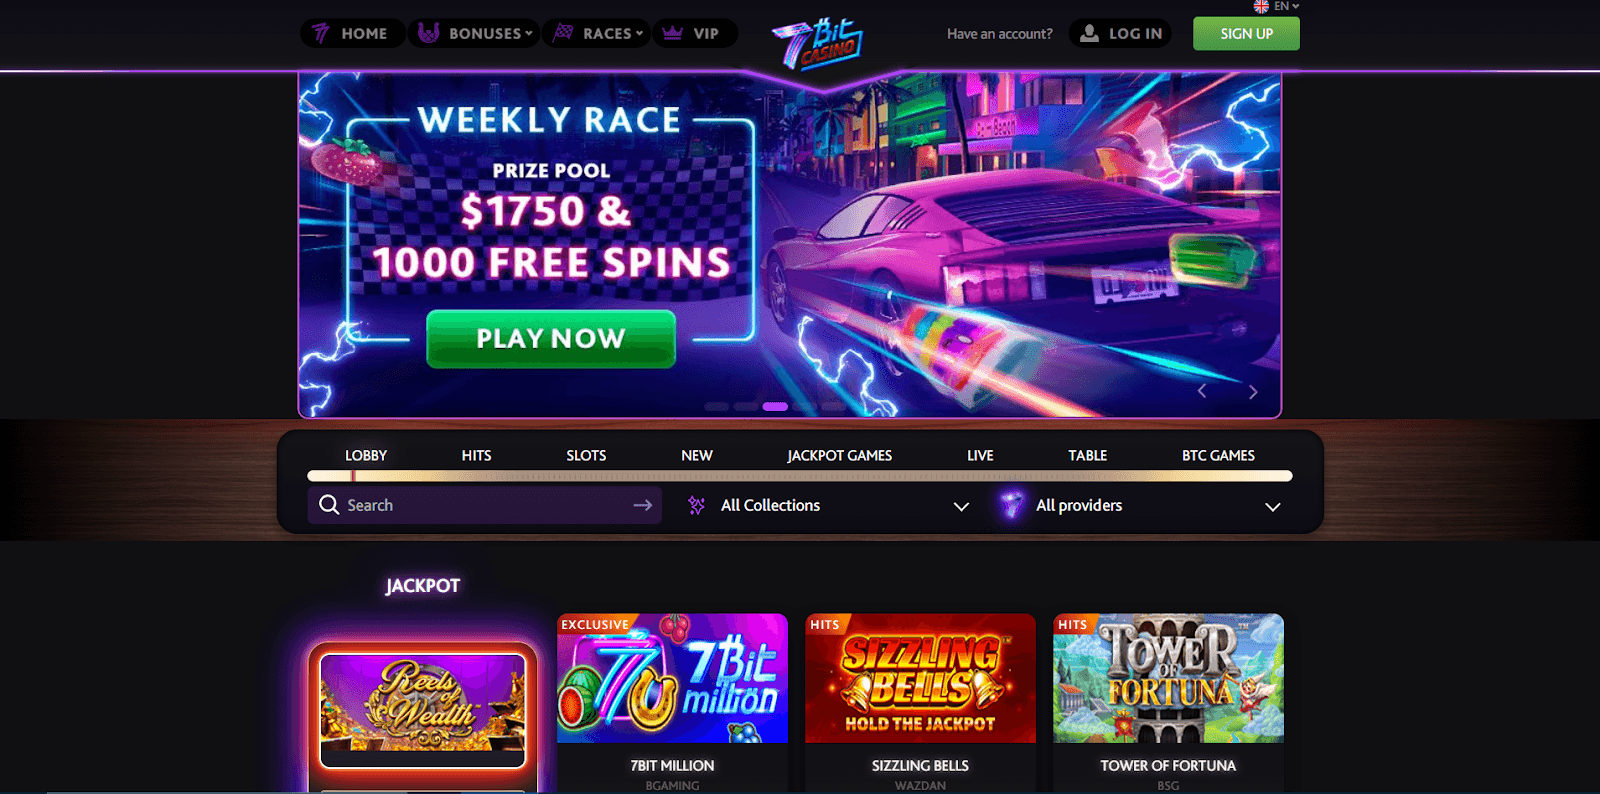Viewport: 1600px width, 794px height.
Task: Open the Races dropdown menu
Action: (597, 33)
